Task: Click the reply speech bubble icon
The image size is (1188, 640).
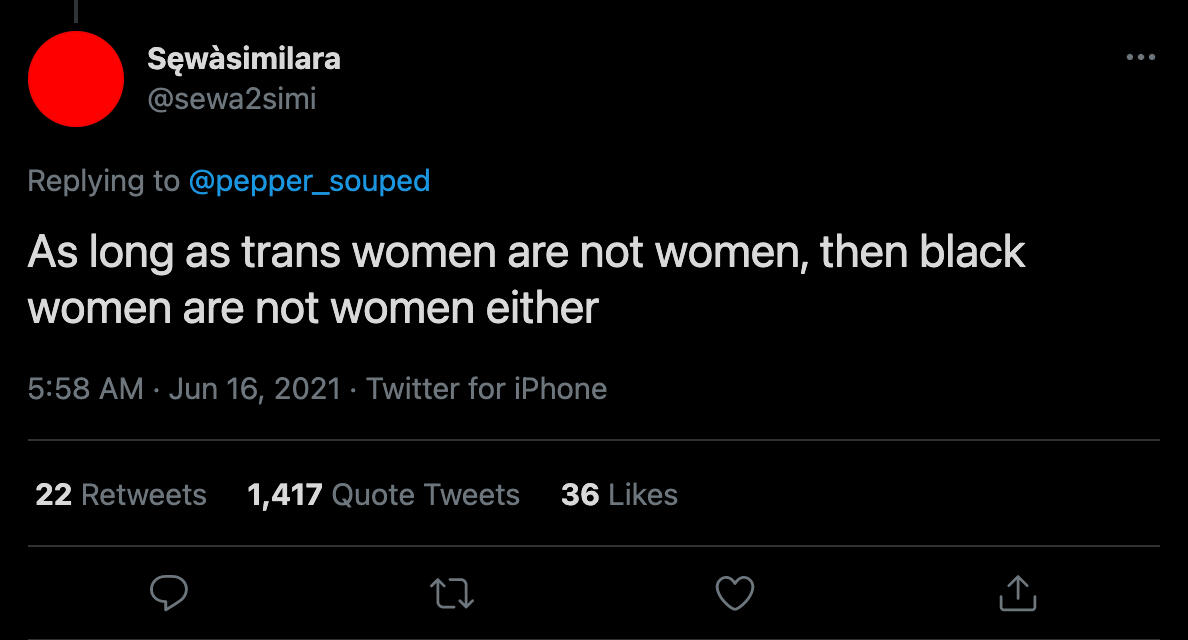Action: tap(169, 593)
